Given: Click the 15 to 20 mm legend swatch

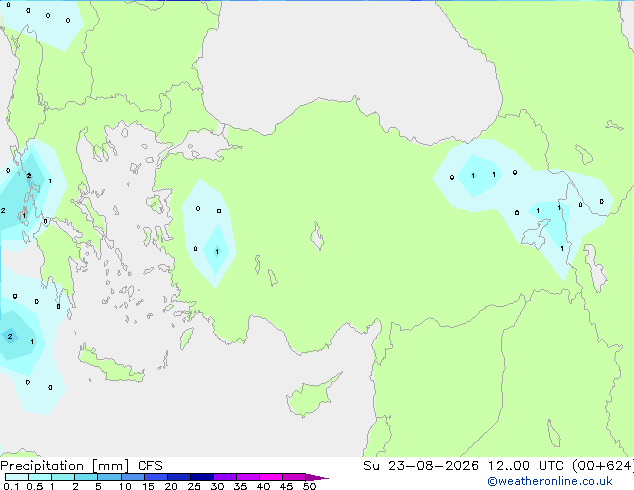Looking at the screenshot, I should [x=156, y=477].
